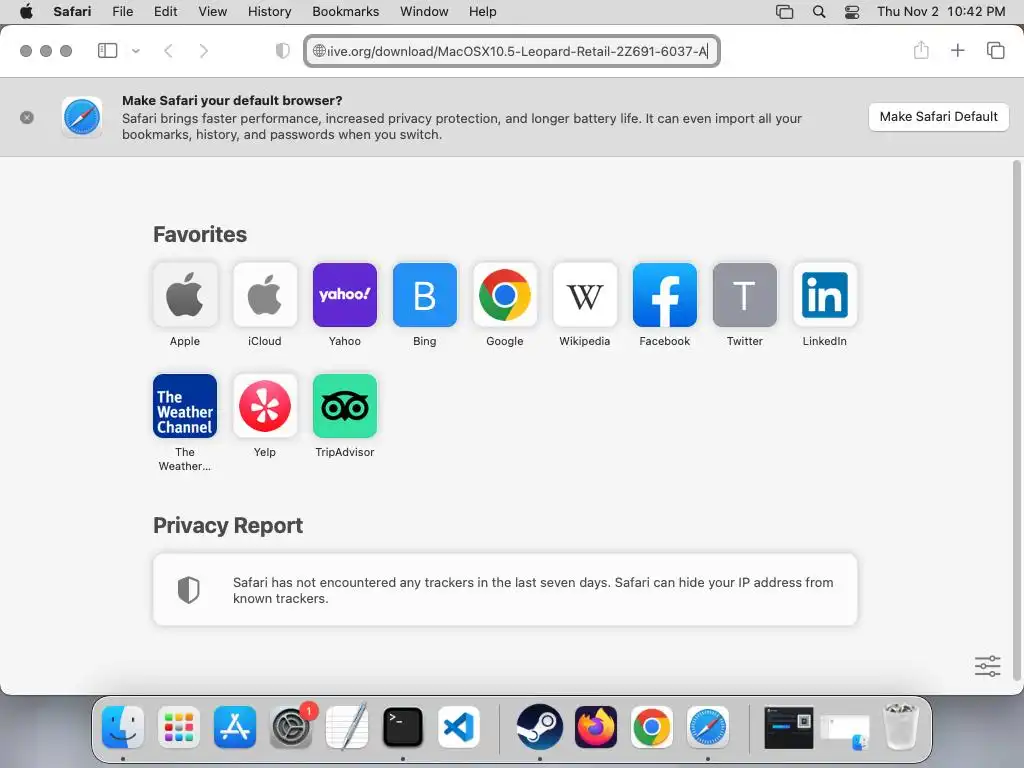
Task: Click the Safari Dock icon
Action: [708, 727]
